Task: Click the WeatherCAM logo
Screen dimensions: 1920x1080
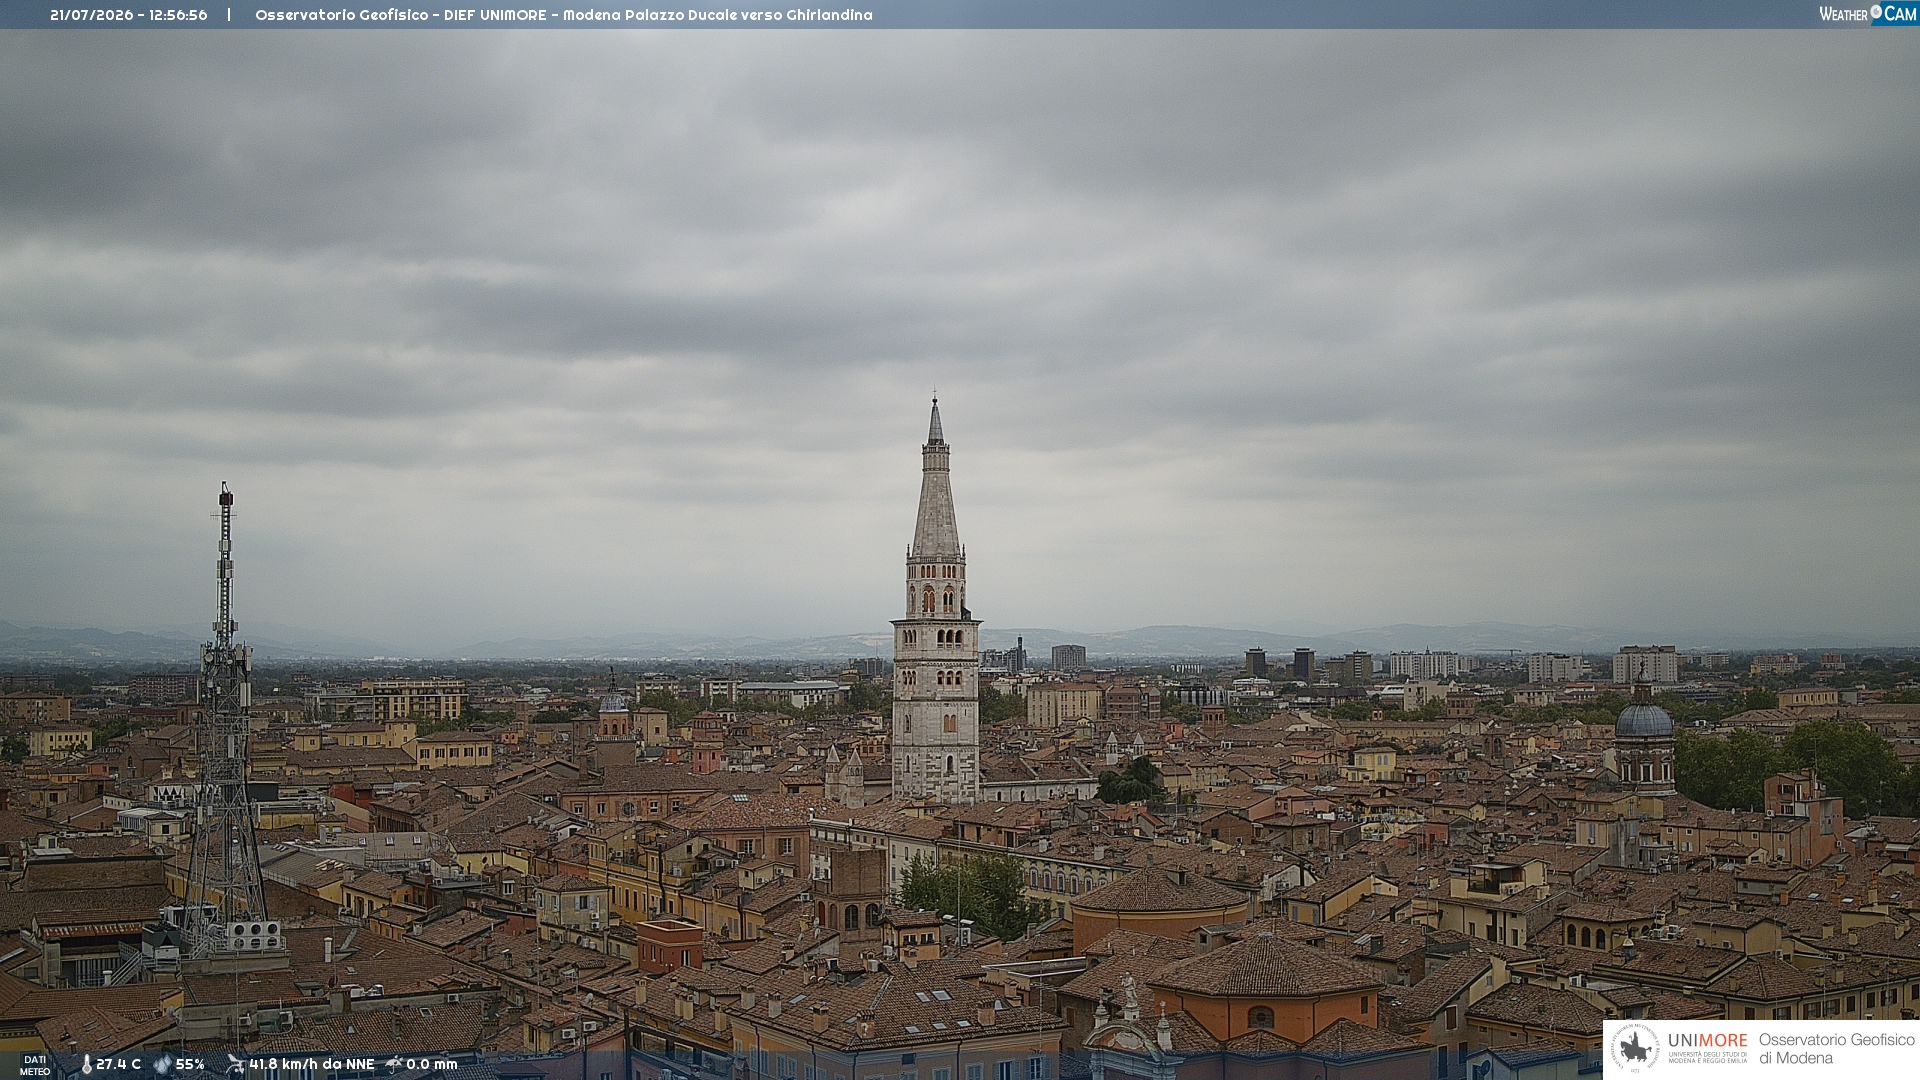Action: pyautogui.click(x=1868, y=14)
